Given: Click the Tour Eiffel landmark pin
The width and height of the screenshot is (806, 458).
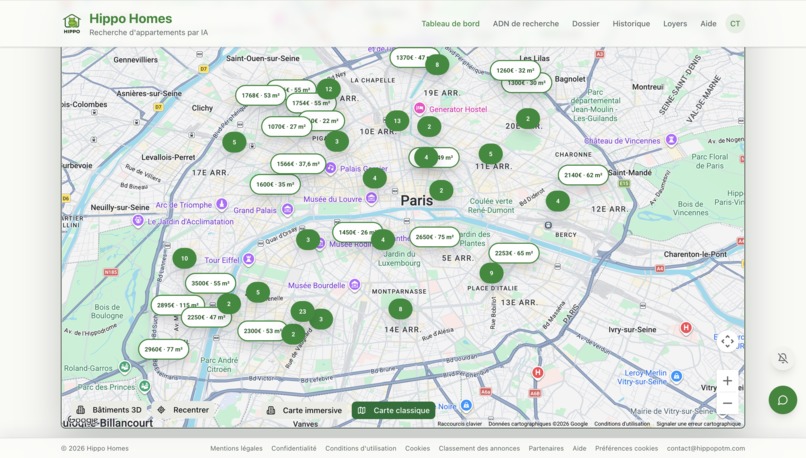Looking at the screenshot, I should coord(249,260).
